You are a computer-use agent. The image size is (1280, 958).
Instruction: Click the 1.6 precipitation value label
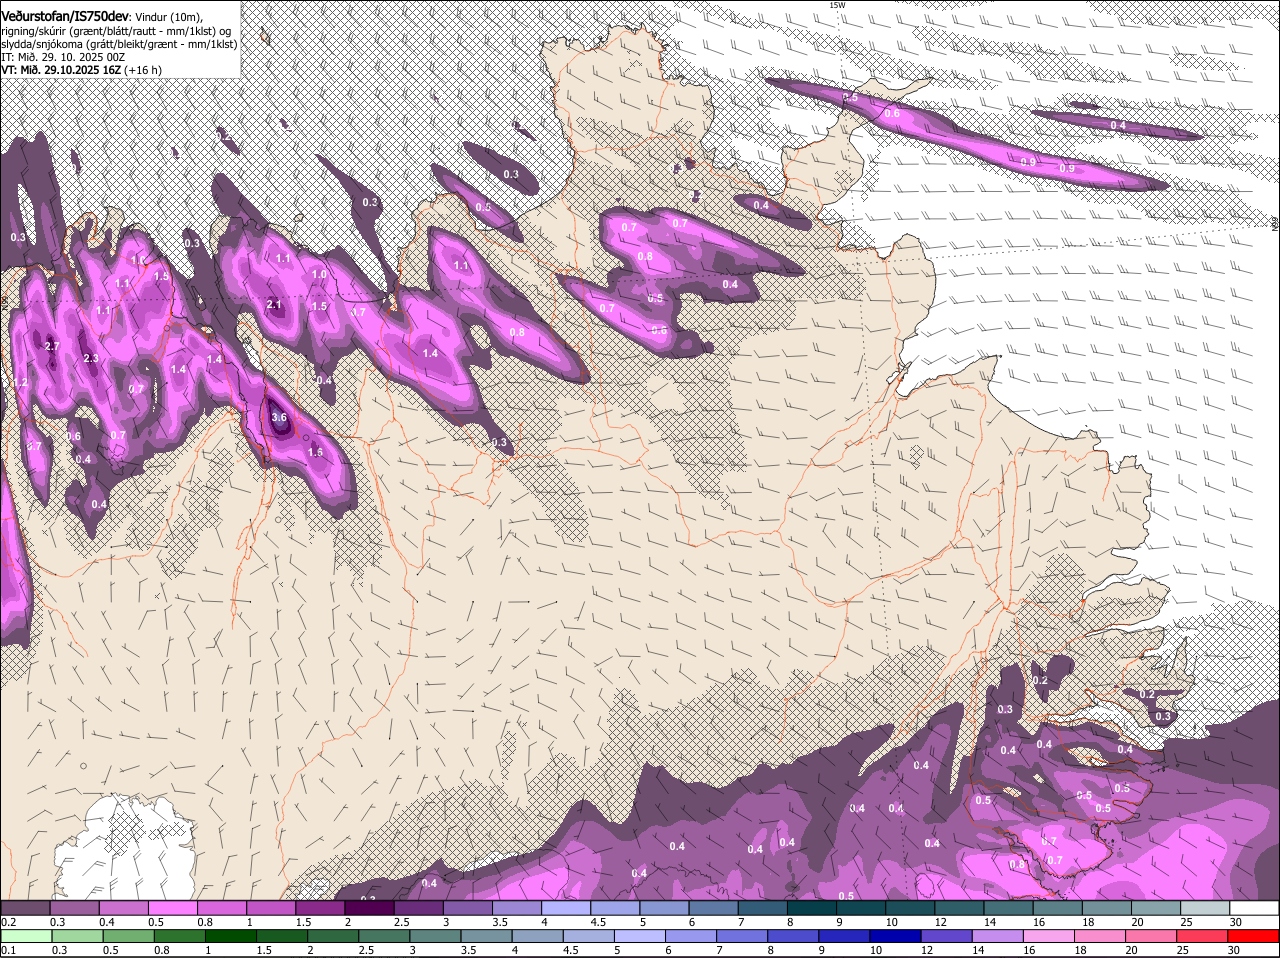(x=315, y=452)
